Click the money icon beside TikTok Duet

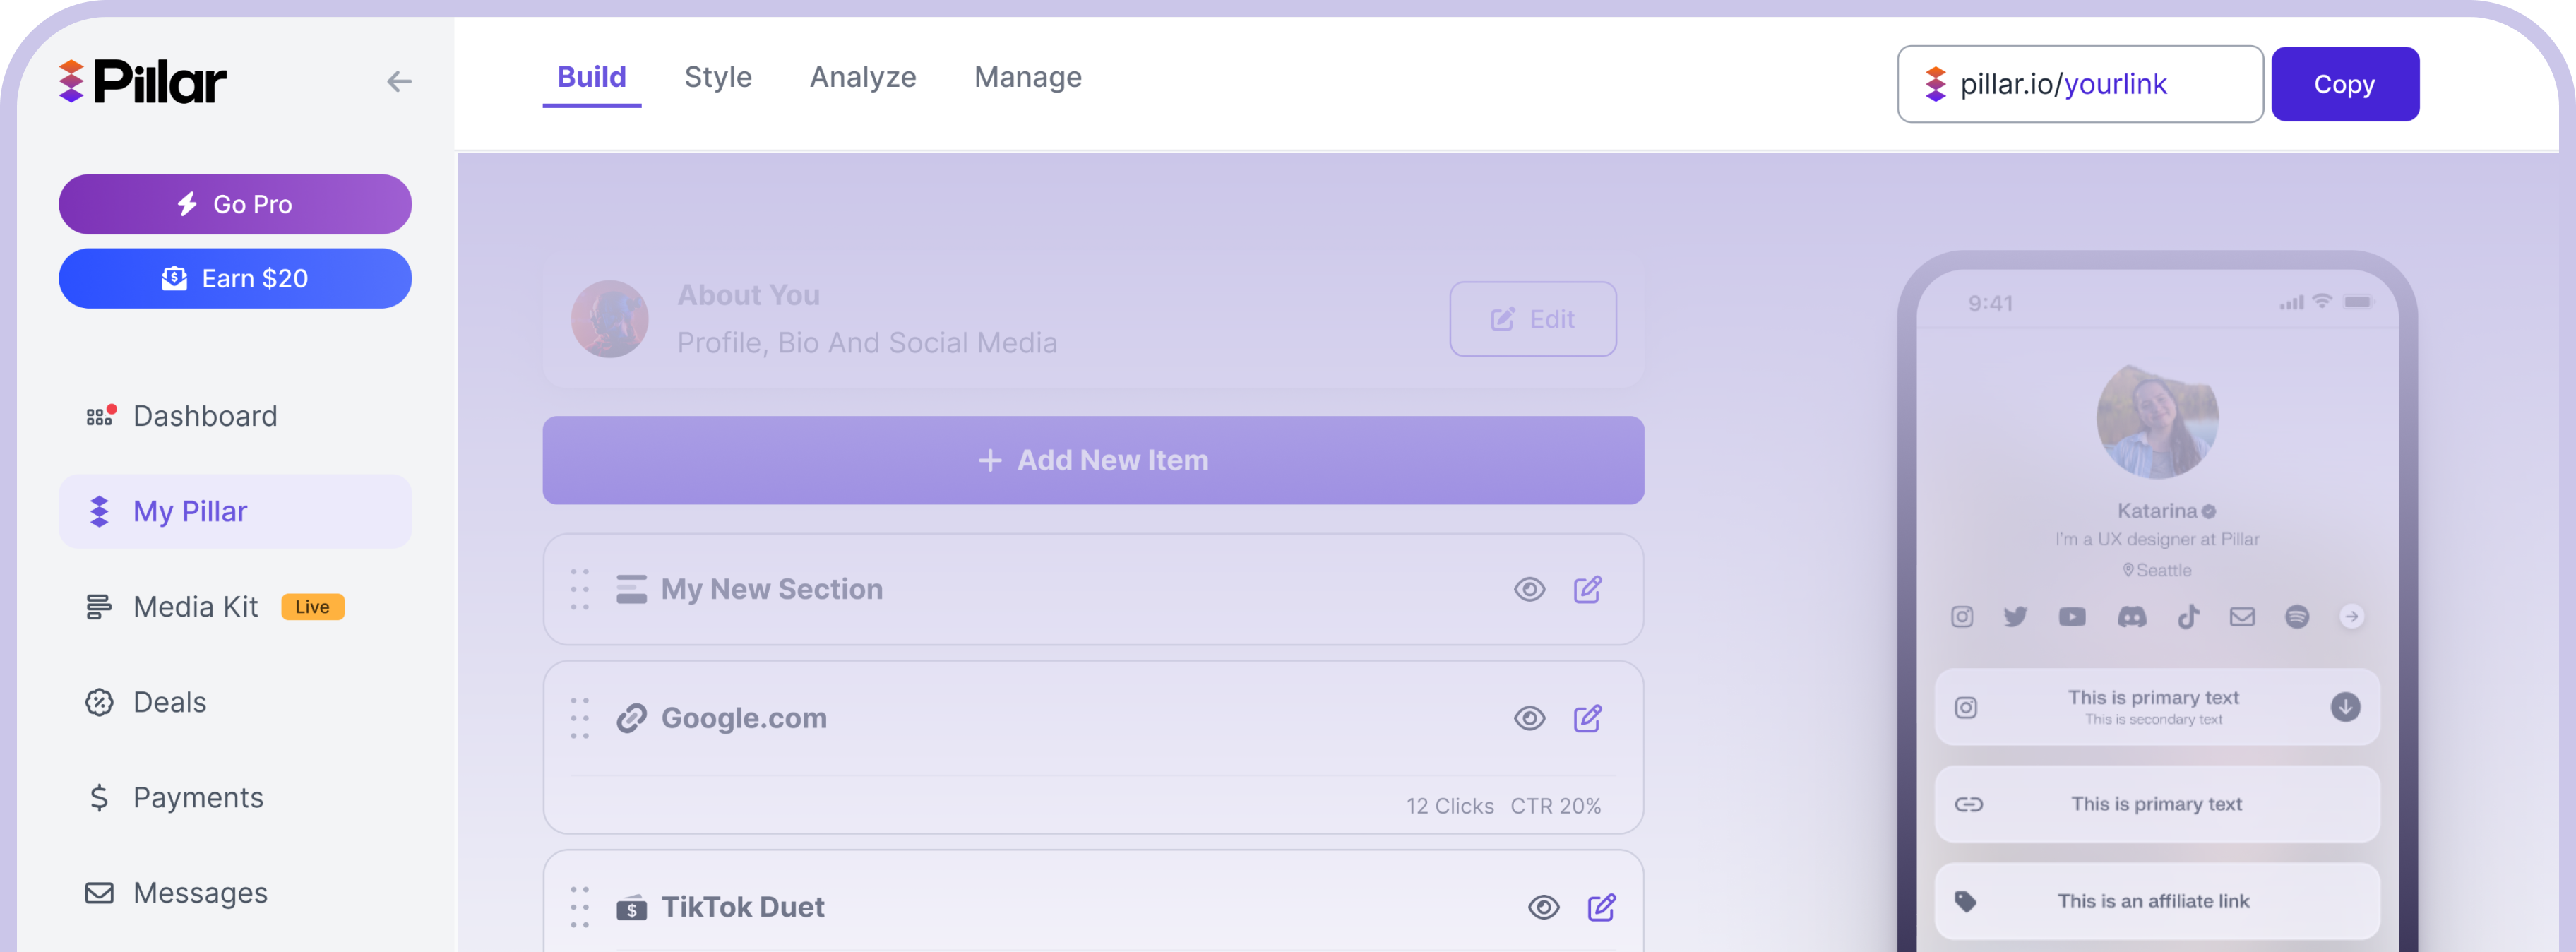click(x=631, y=908)
